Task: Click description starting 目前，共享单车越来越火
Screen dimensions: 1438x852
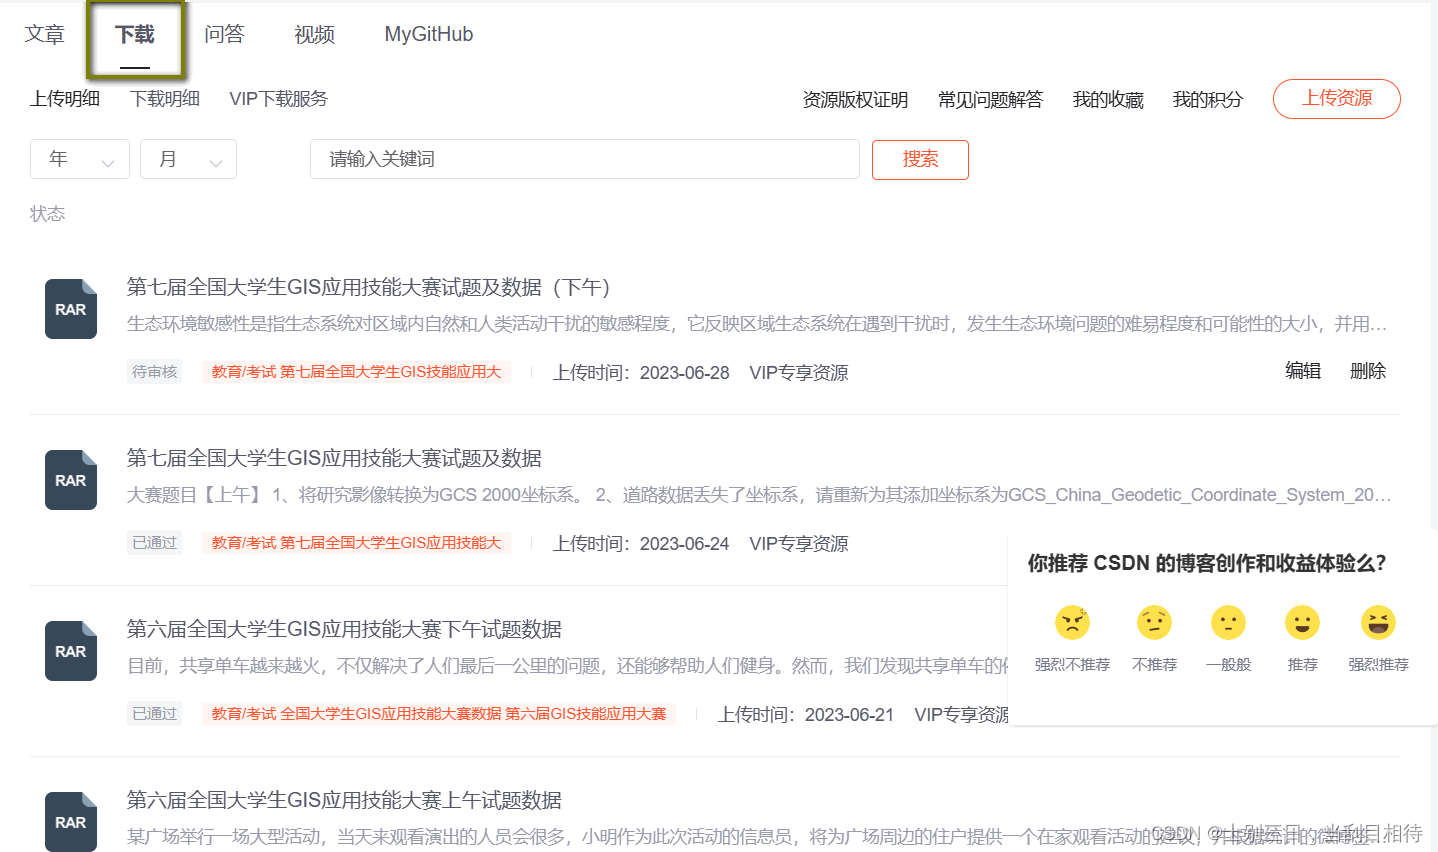Action: (x=567, y=666)
